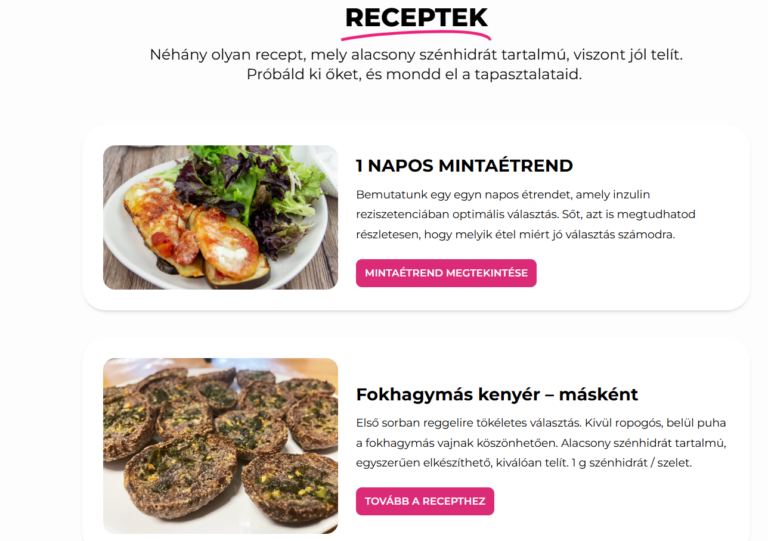
Task: Open the garlic bread rounds photo
Action: 220,446
